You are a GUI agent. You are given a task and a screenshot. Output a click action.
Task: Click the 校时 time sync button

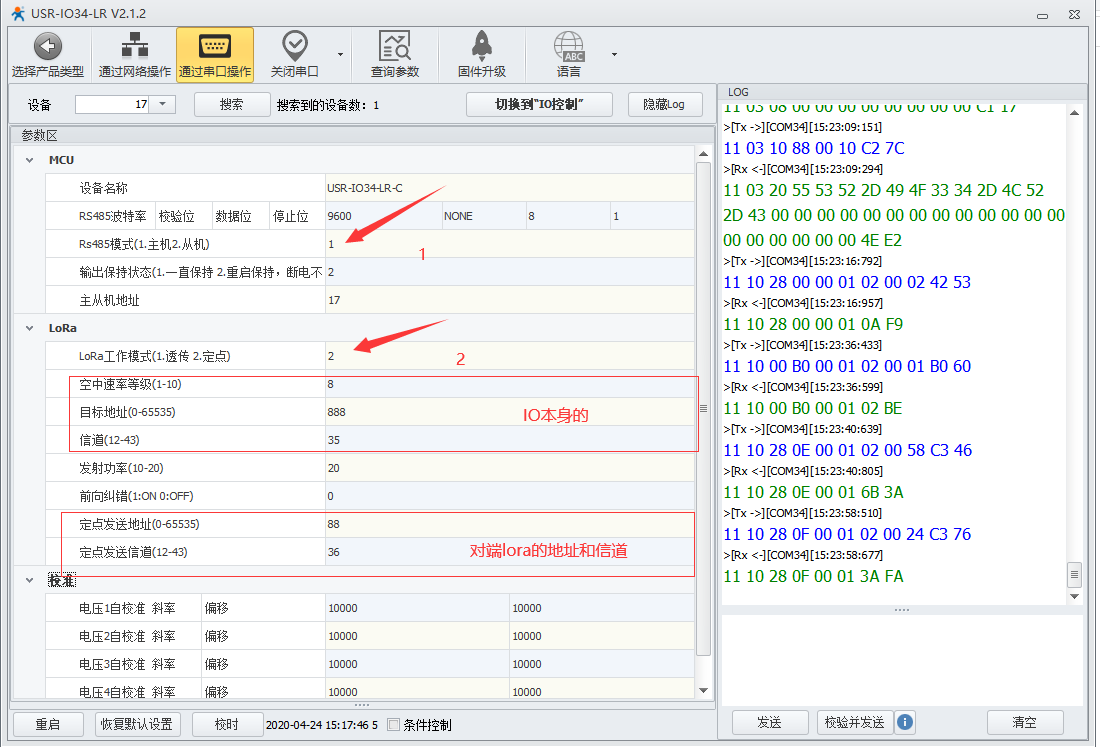(227, 725)
